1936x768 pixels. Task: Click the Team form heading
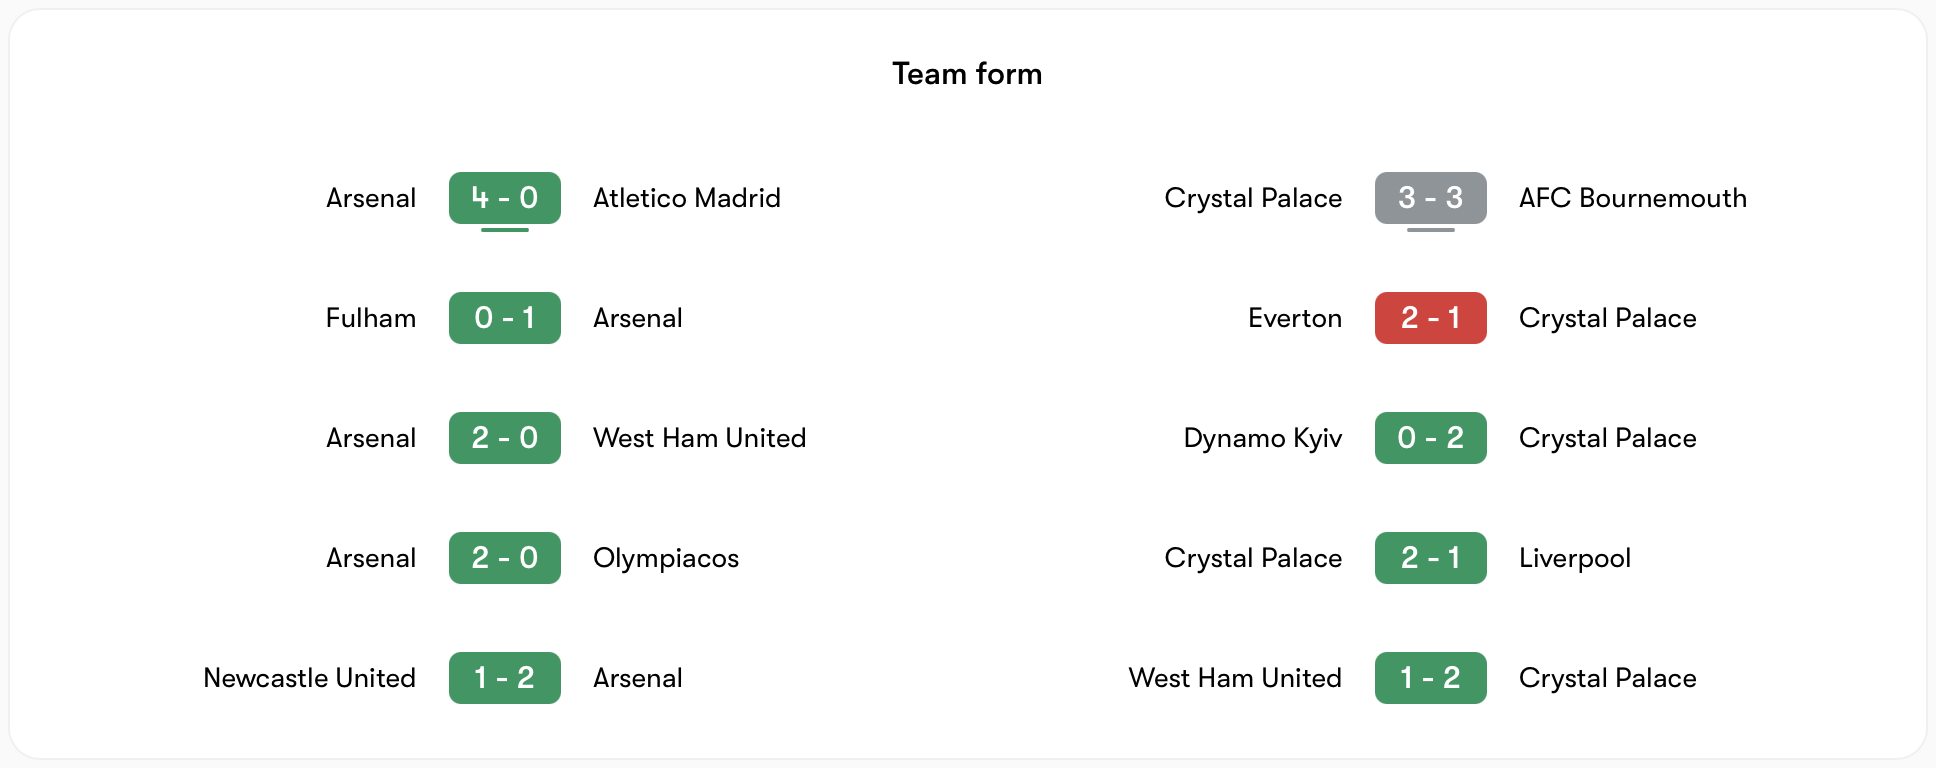point(967,74)
